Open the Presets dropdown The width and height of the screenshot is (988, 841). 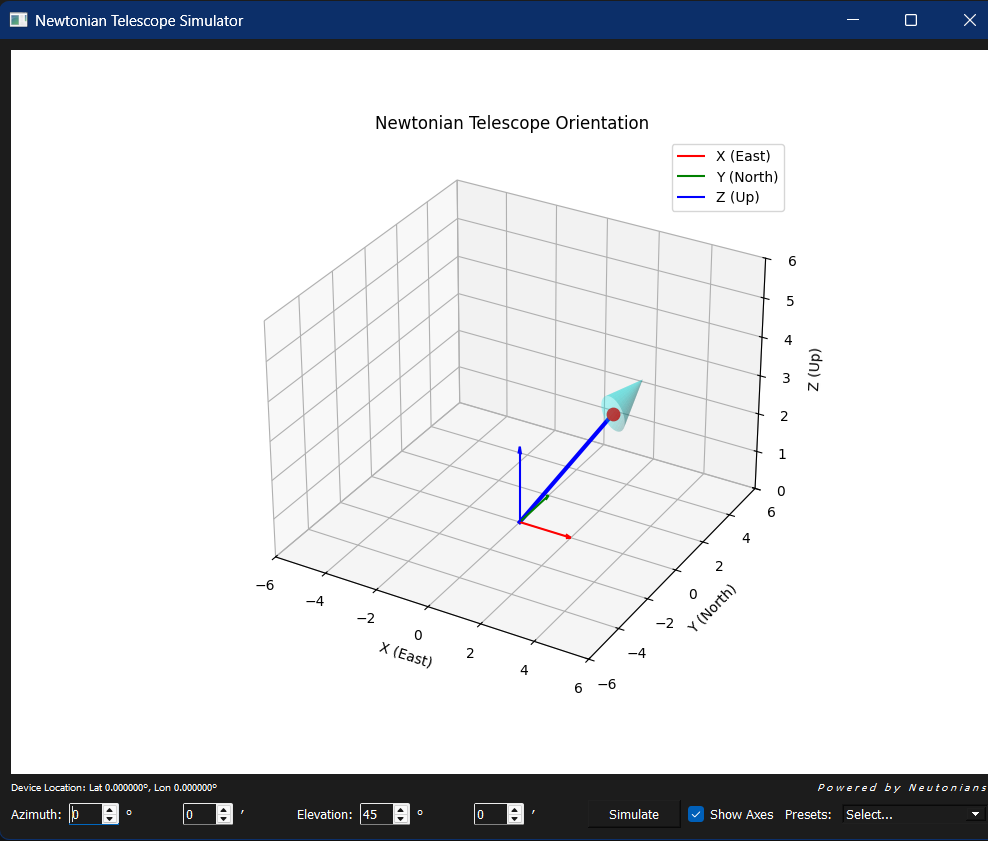pyautogui.click(x=913, y=814)
